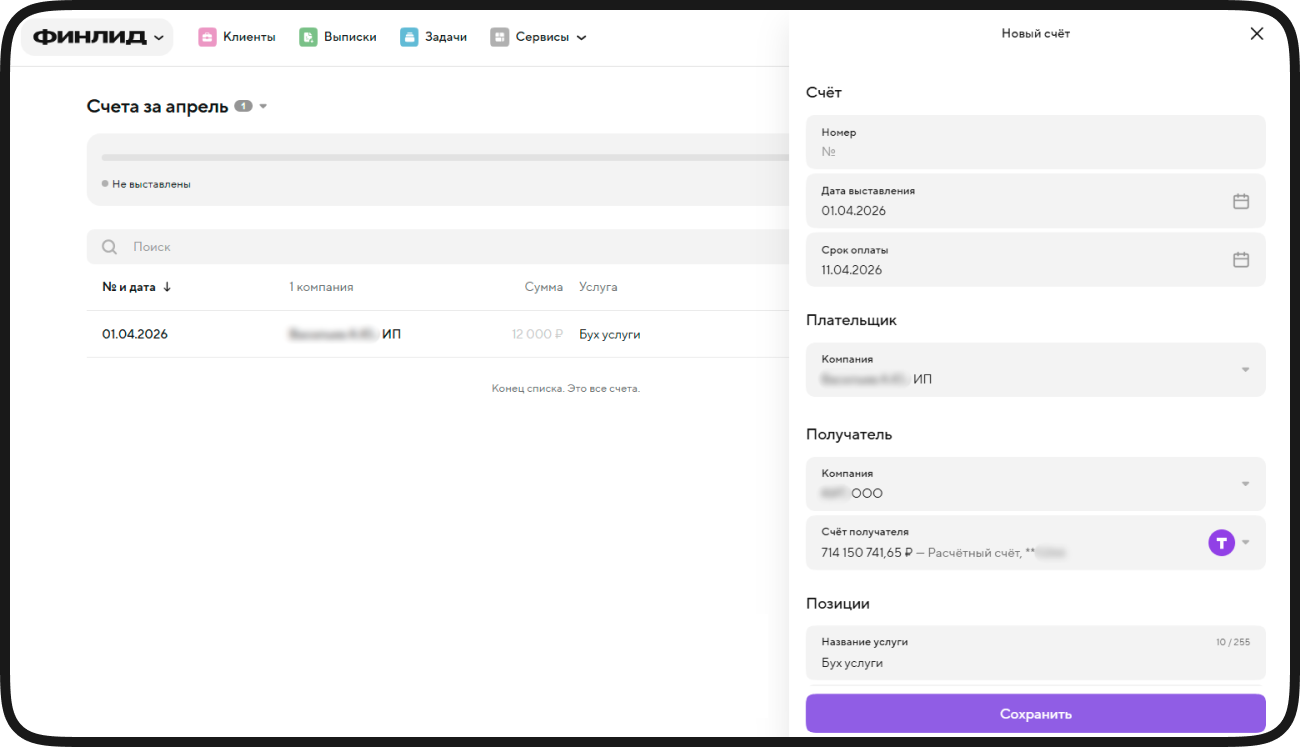
Task: Click the Дата выставления field
Action: [1036, 201]
